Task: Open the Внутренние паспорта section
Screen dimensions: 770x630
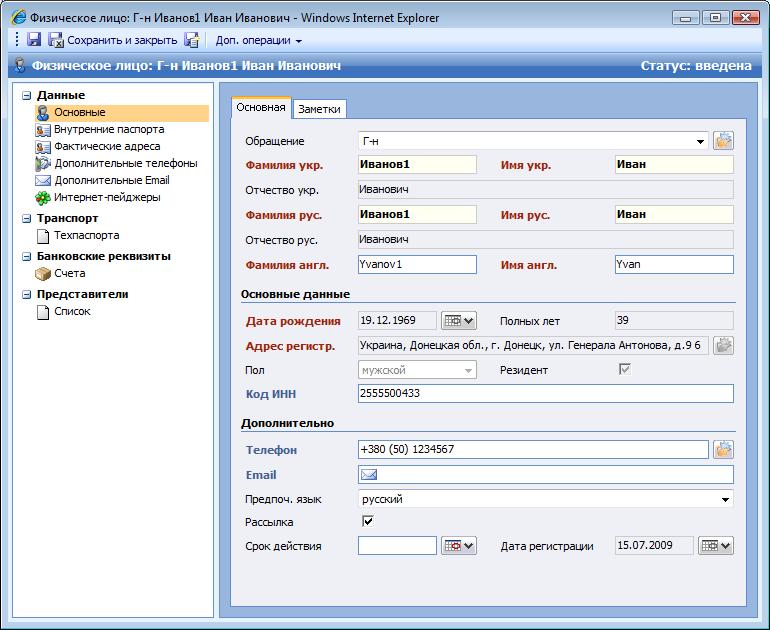Action: (109, 129)
